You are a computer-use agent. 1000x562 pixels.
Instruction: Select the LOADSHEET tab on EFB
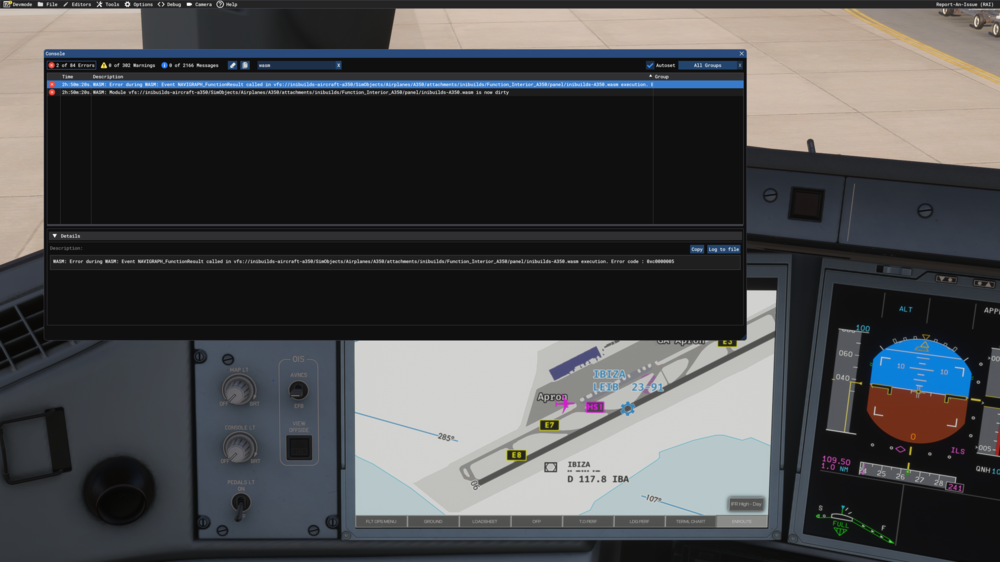click(x=485, y=521)
